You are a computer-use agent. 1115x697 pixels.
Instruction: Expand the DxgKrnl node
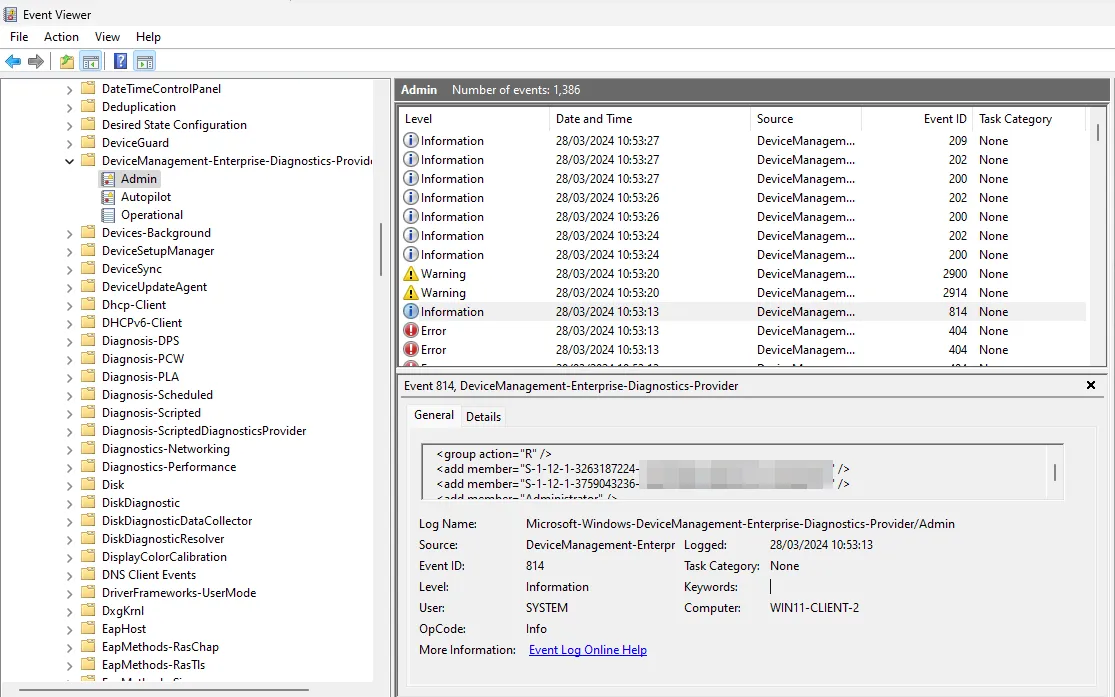[x=69, y=612]
